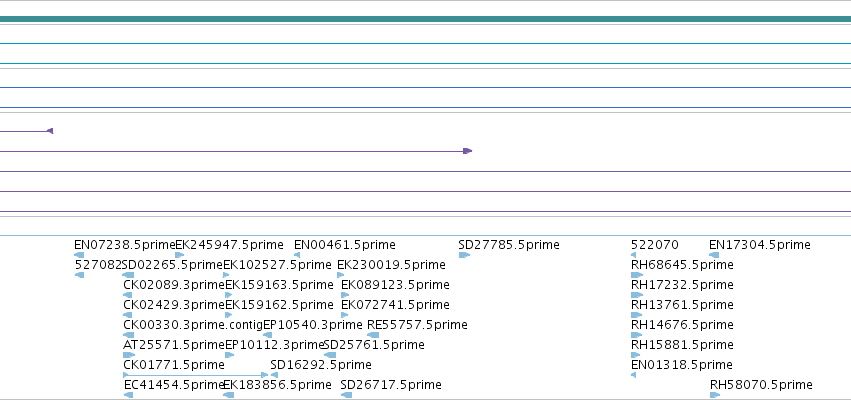Select the EK245947.5prime EST label
Screen dimensions: 851x400
click(x=230, y=245)
